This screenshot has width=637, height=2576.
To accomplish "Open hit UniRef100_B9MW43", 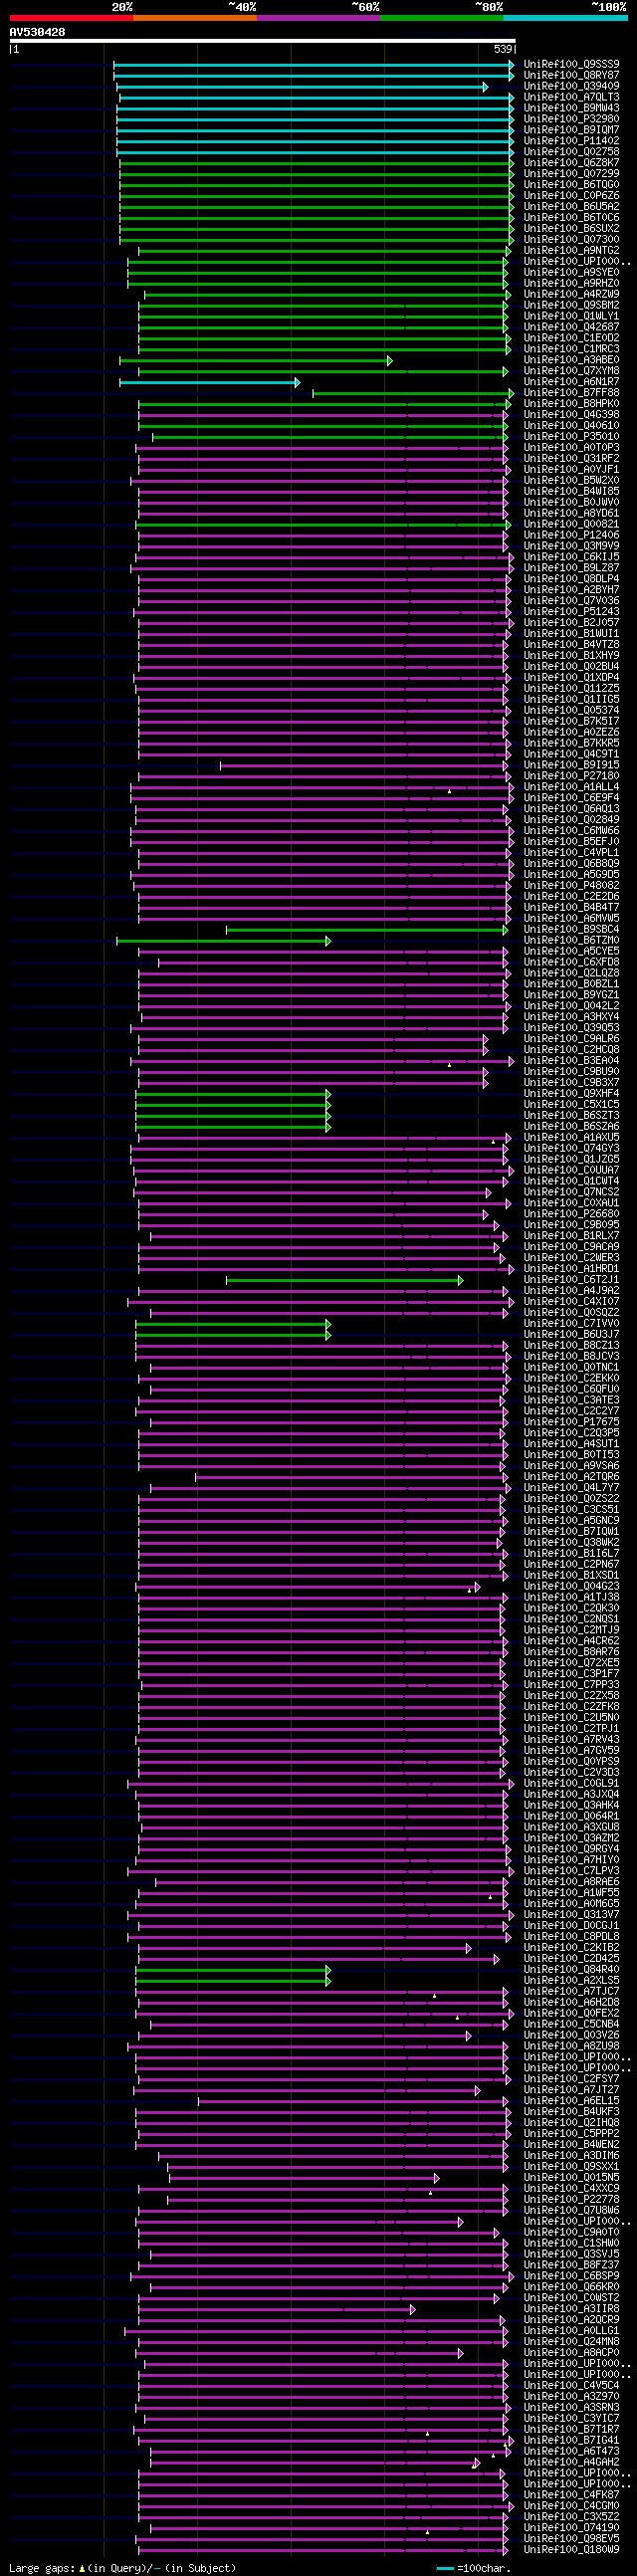I will click(x=571, y=108).
